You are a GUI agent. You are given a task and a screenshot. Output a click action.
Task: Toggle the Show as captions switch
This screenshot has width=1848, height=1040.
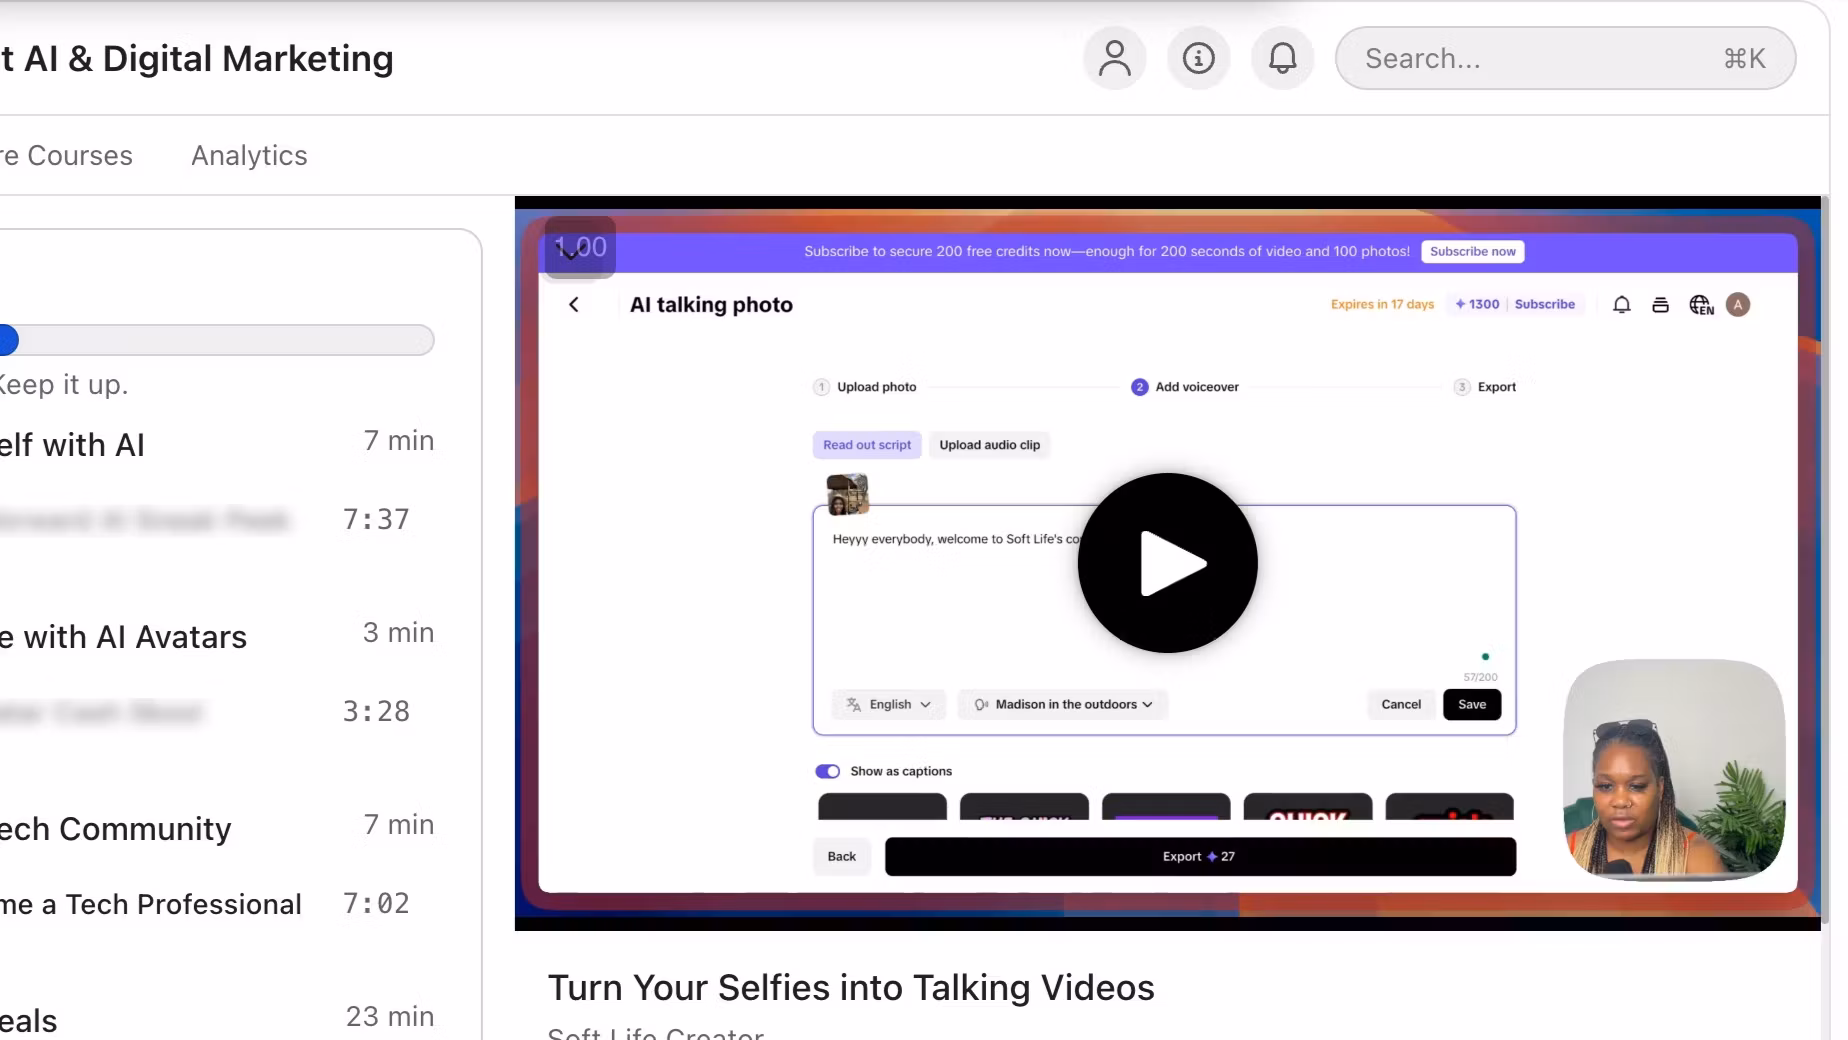[x=827, y=771]
